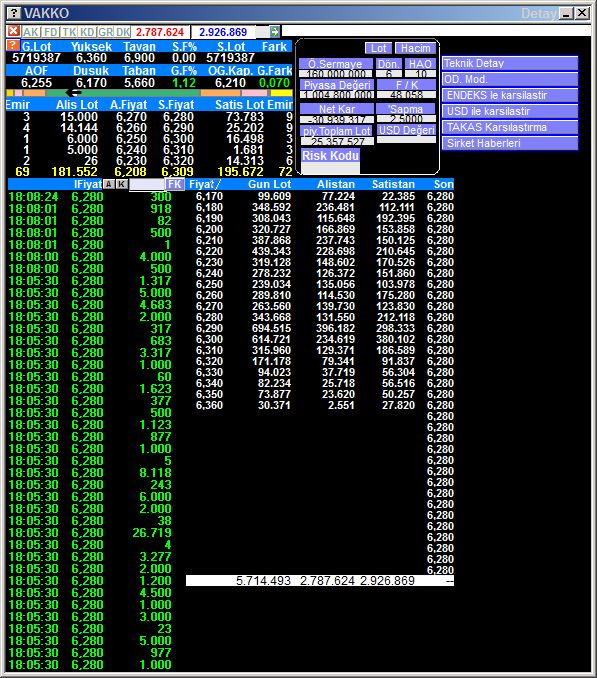
Task: Click the small K button next to IFiyat
Action: [x=121, y=184]
